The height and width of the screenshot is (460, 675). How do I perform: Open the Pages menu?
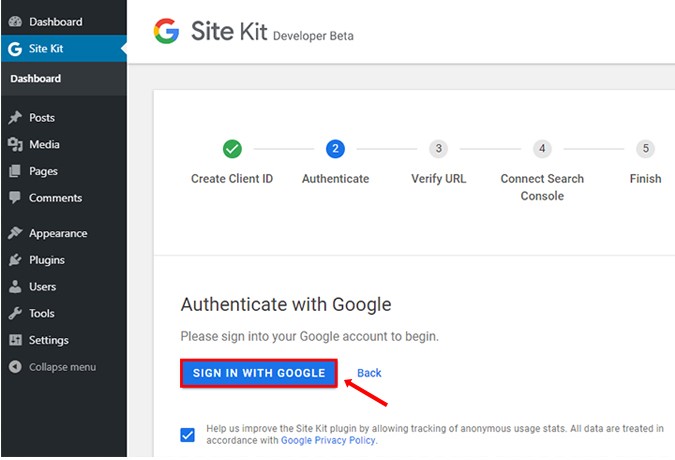[64, 171]
